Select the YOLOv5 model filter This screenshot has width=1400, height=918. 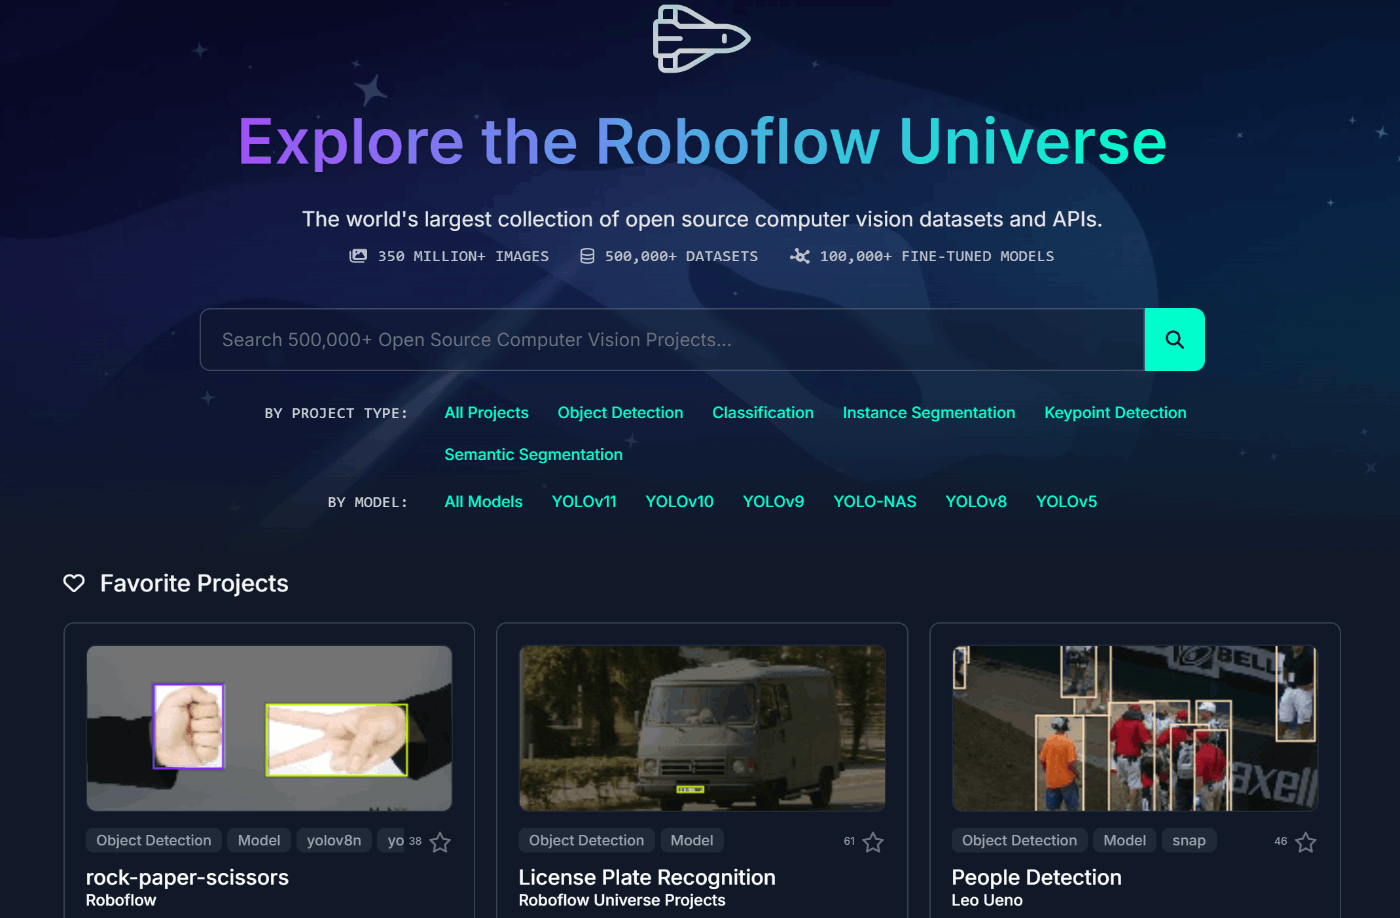(x=1066, y=502)
